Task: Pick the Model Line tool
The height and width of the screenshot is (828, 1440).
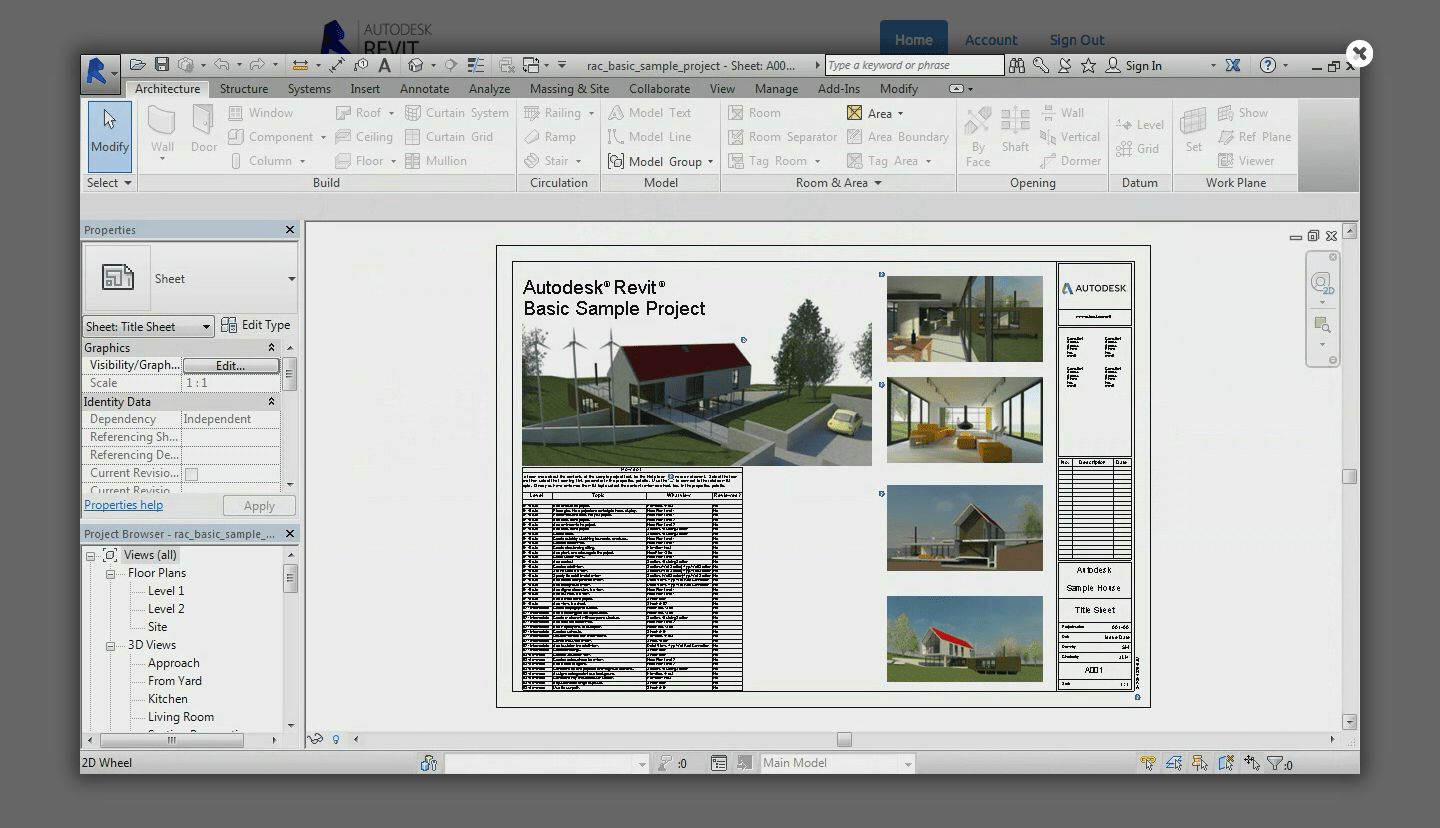Action: tap(650, 137)
